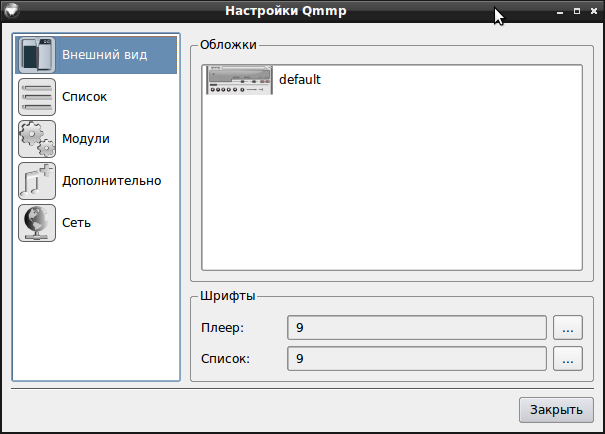
Task: Click the Список playlist icon
Action: (x=37, y=97)
